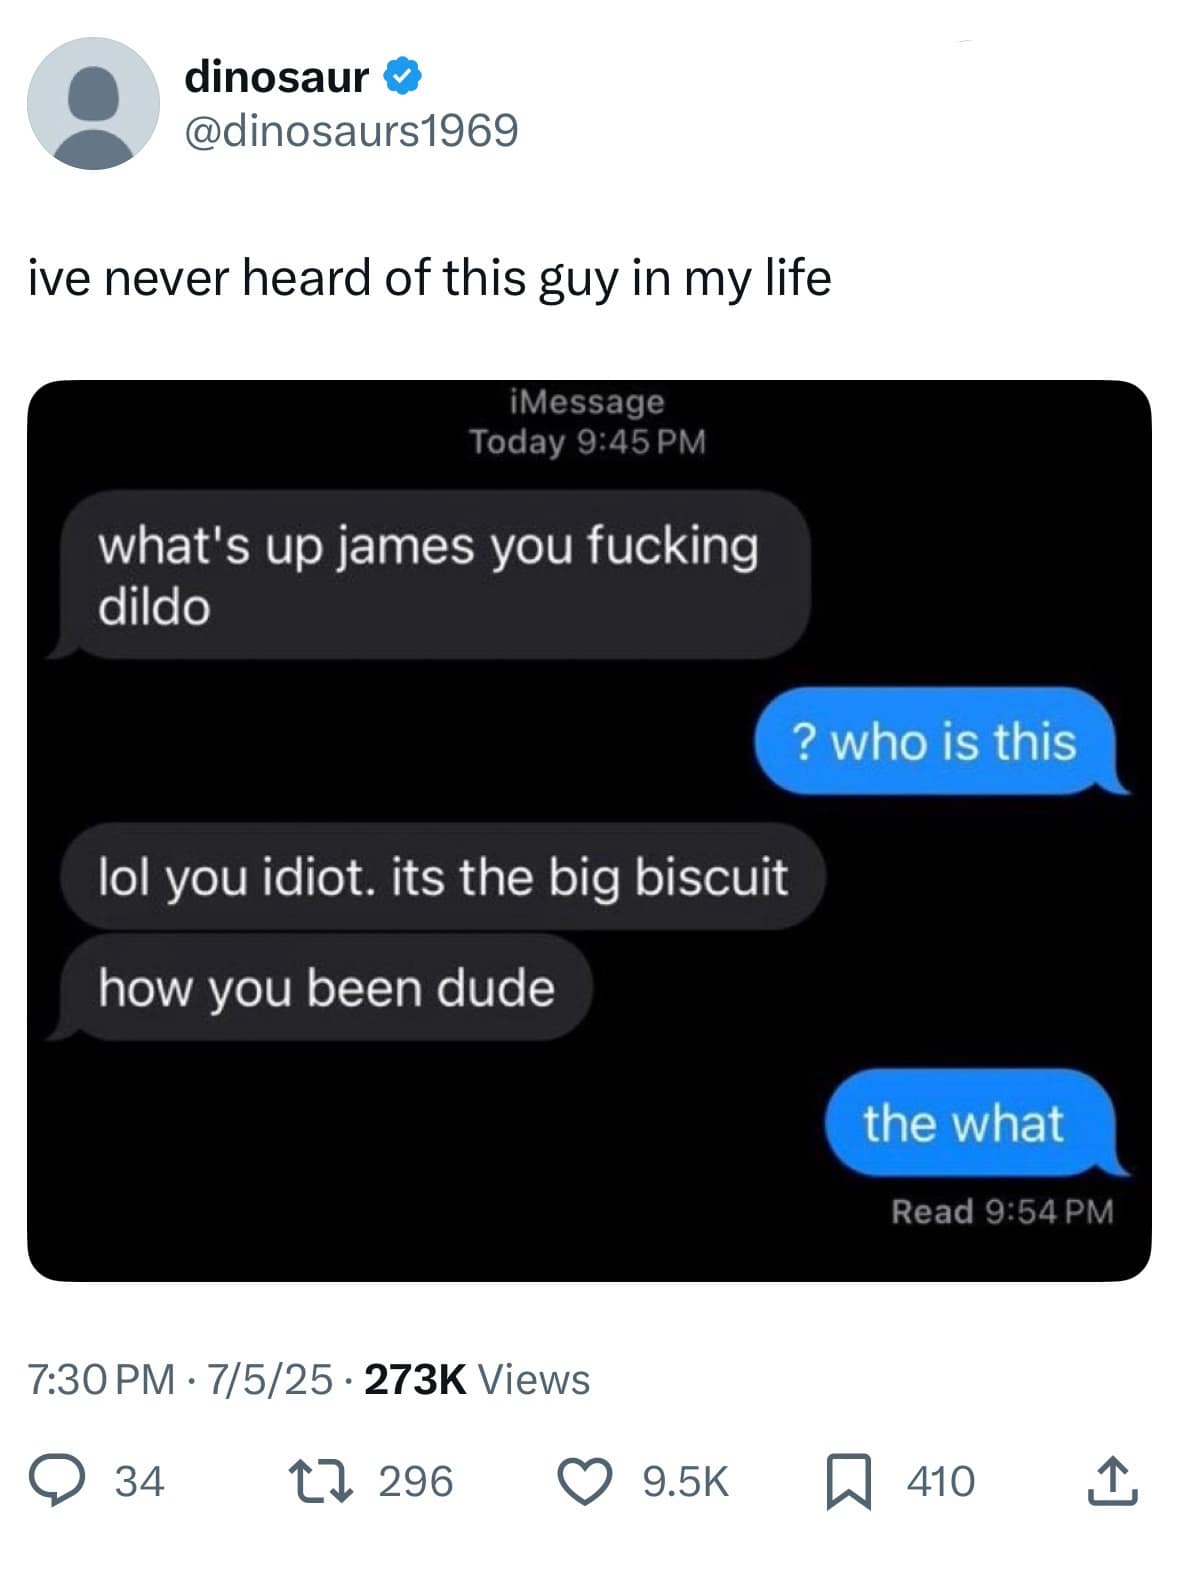Visit the @dinosaurs1969 handle
The width and height of the screenshot is (1179, 1571).
(351, 130)
